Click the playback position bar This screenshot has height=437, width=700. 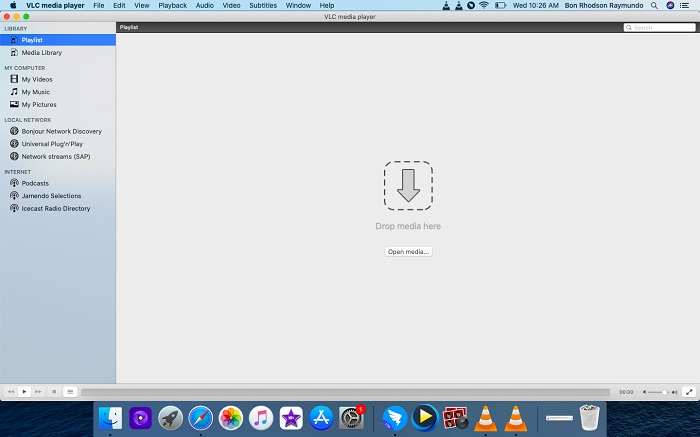(x=345, y=391)
